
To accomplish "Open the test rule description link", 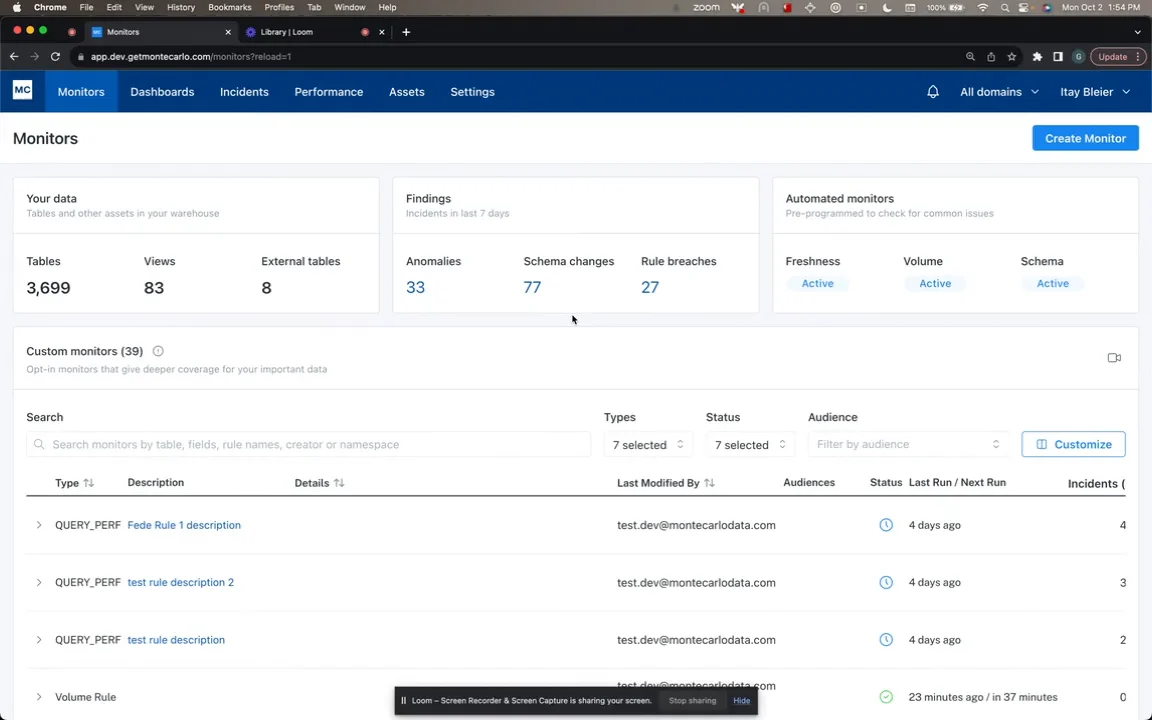I will tap(176, 639).
